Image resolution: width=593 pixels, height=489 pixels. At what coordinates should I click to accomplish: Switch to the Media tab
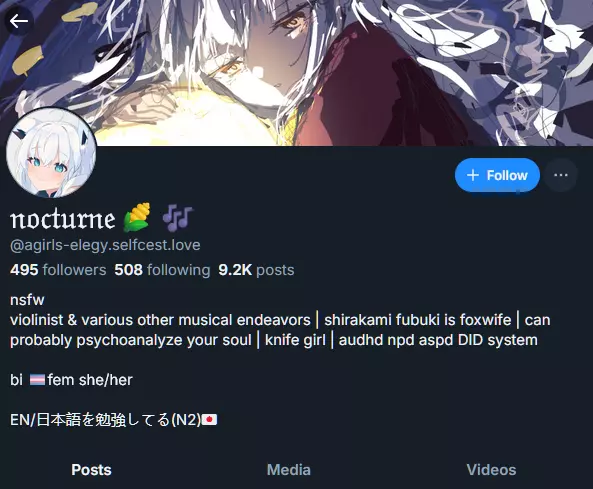289,470
